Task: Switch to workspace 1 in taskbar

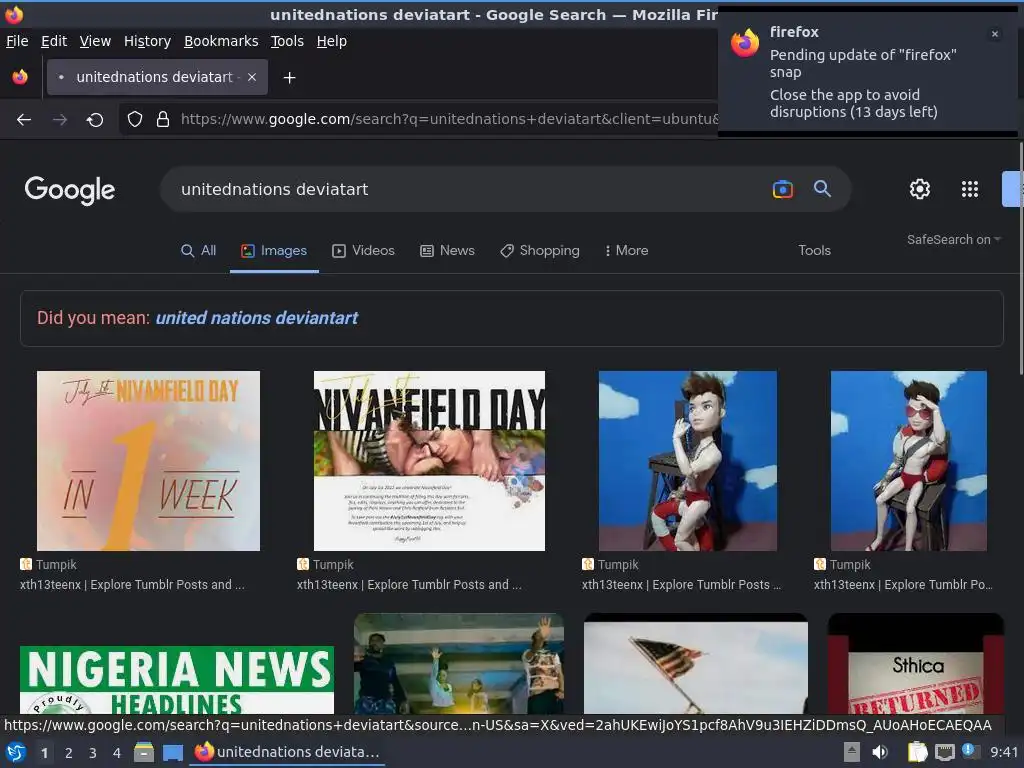Action: click(44, 753)
